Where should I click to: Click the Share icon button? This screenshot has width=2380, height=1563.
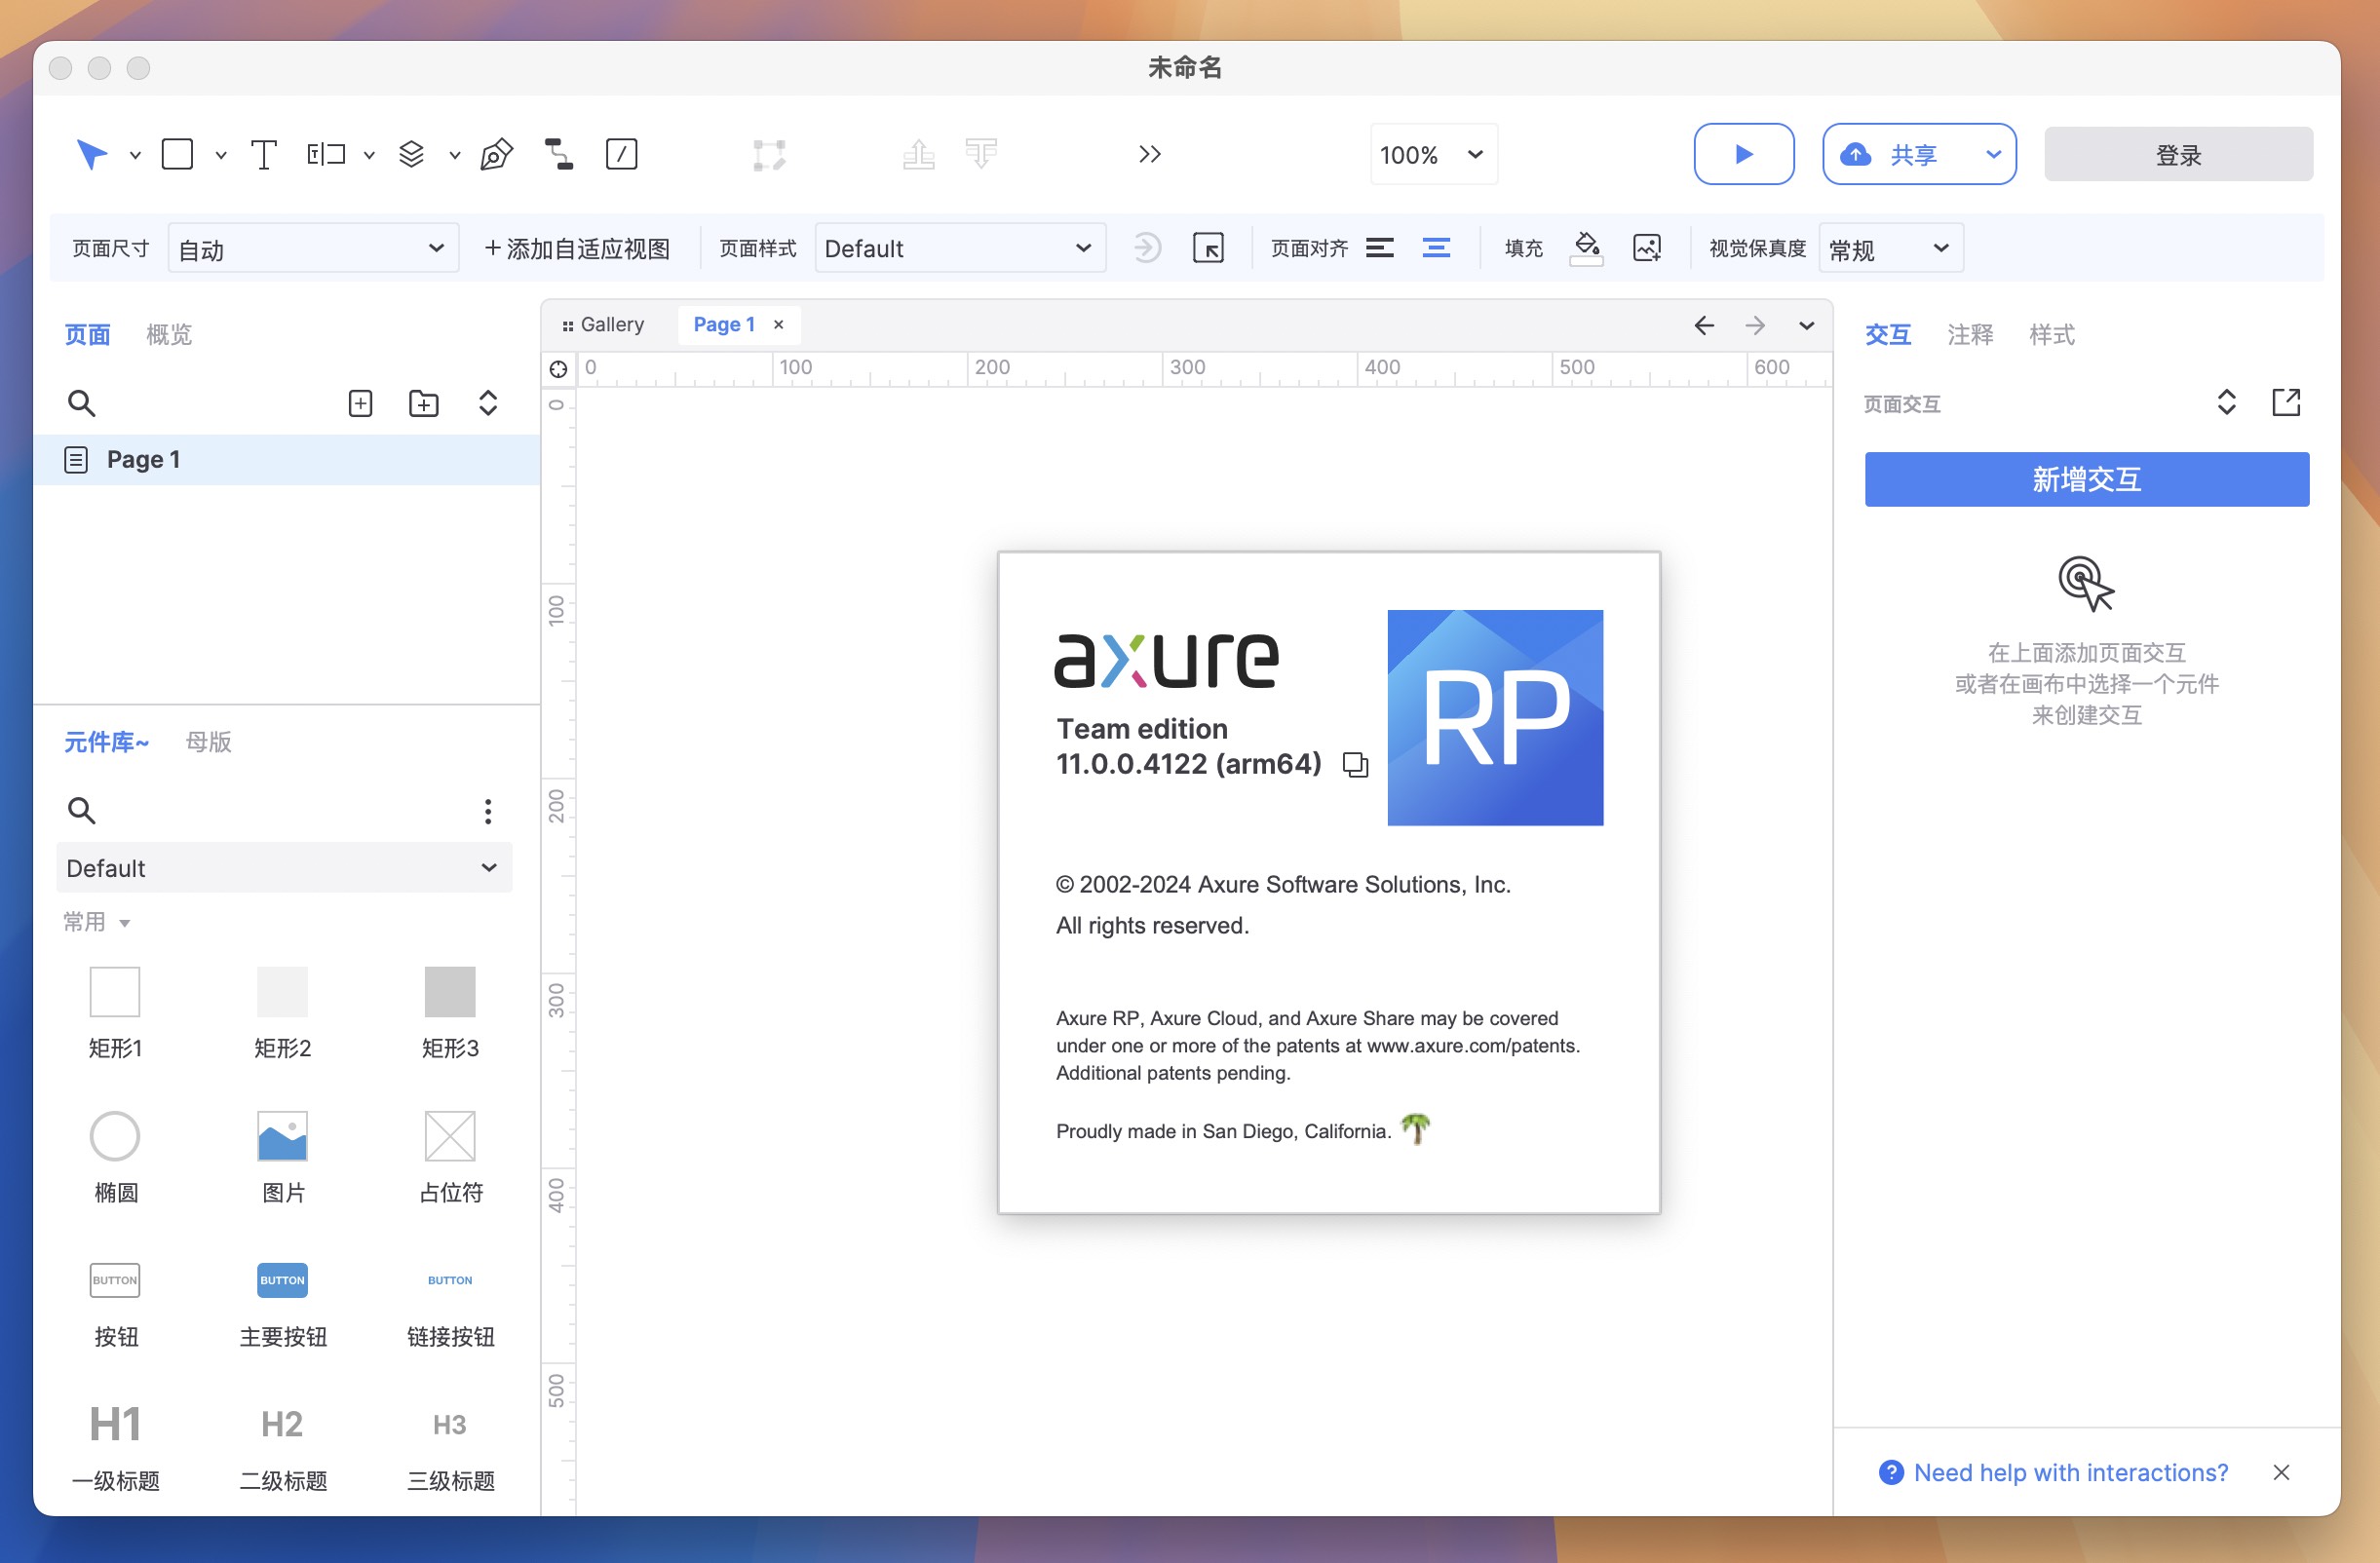pyautogui.click(x=1859, y=154)
